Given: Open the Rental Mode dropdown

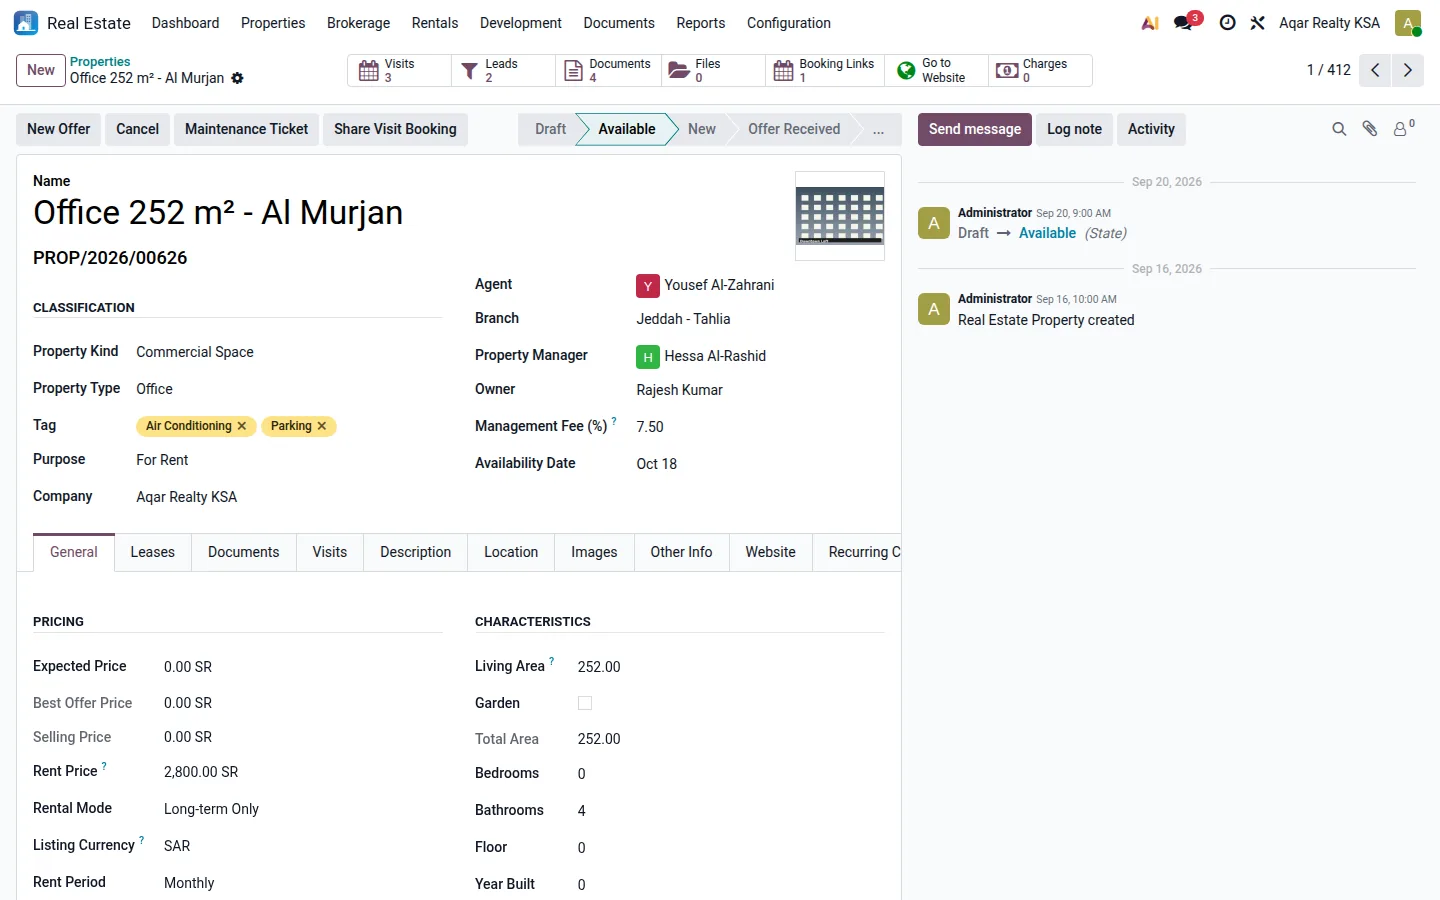Looking at the screenshot, I should (302, 809).
